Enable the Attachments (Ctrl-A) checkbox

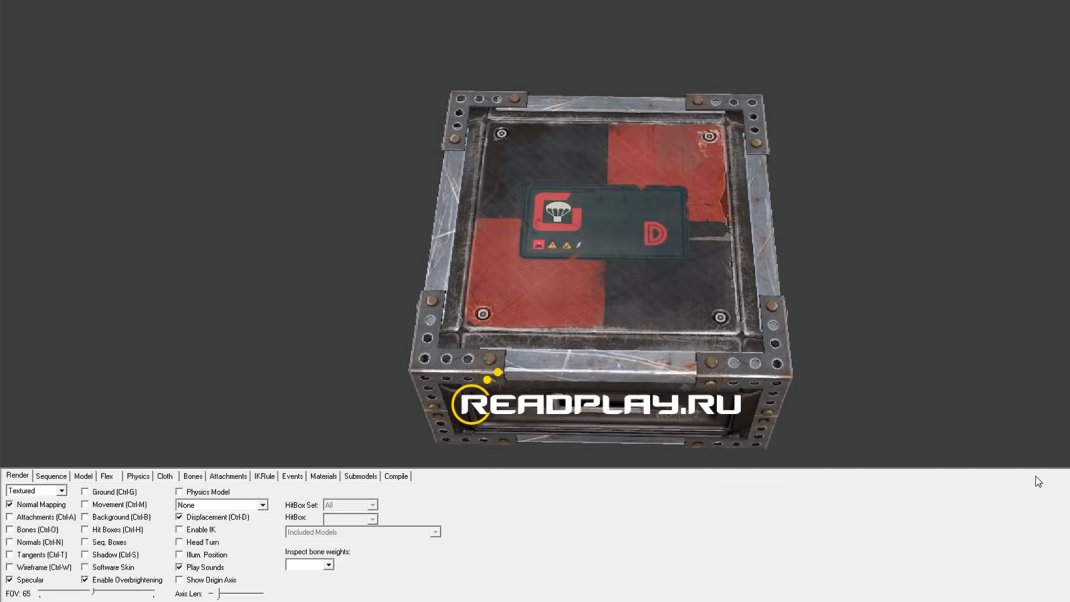(10, 517)
